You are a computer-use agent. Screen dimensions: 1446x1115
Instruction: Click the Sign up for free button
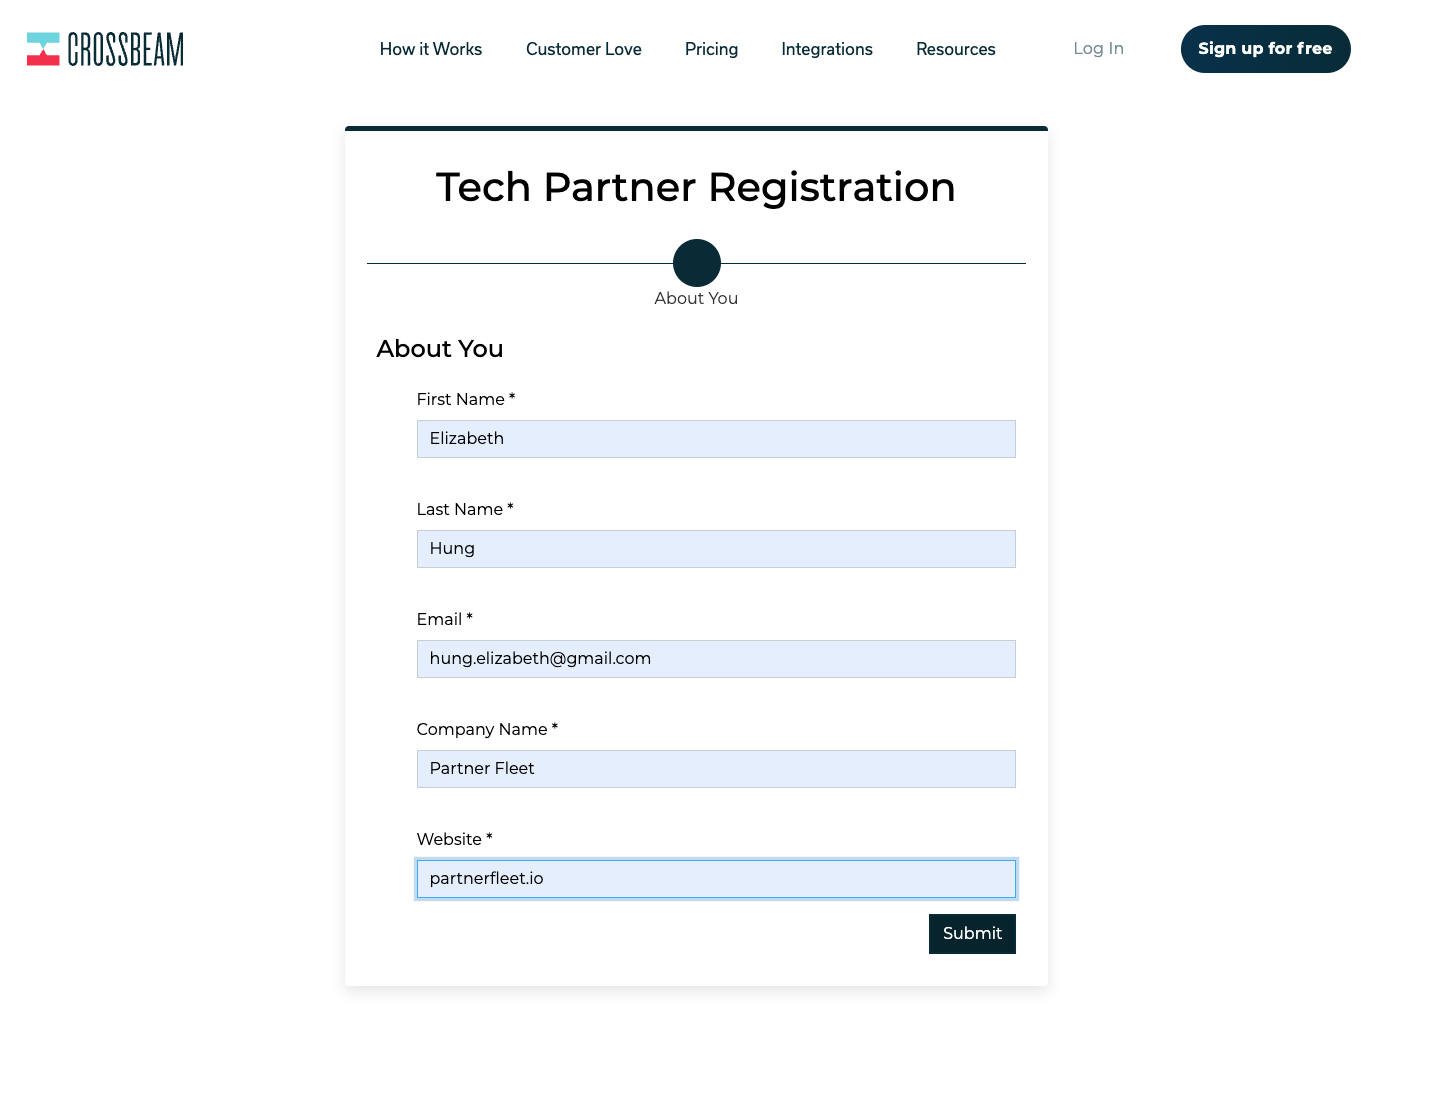(1266, 49)
